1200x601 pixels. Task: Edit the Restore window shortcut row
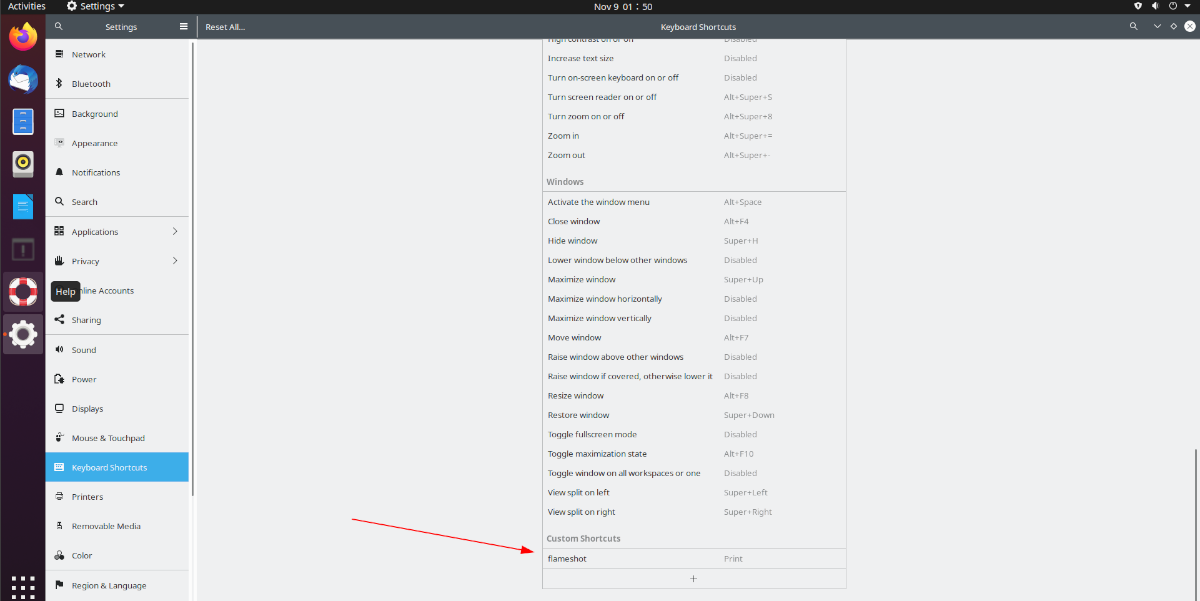coord(694,415)
